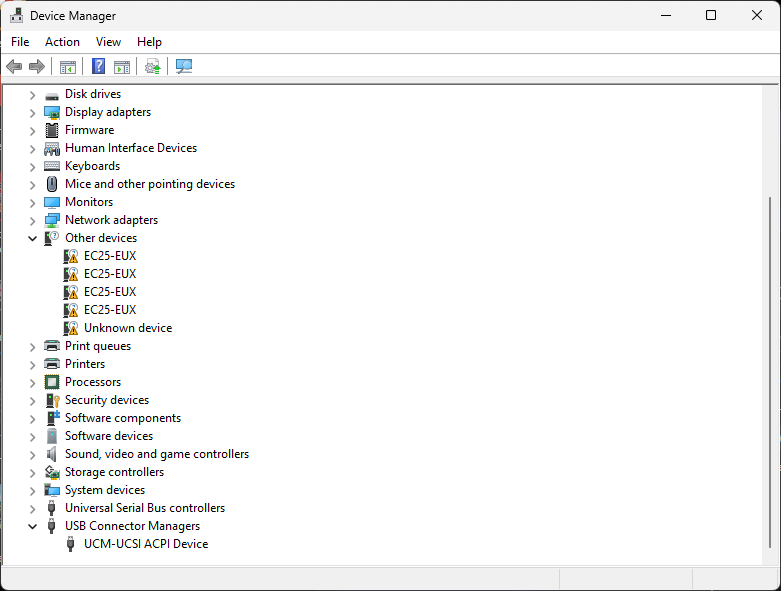
Task: Collapse the USB Connector Managers category
Action: 32,526
